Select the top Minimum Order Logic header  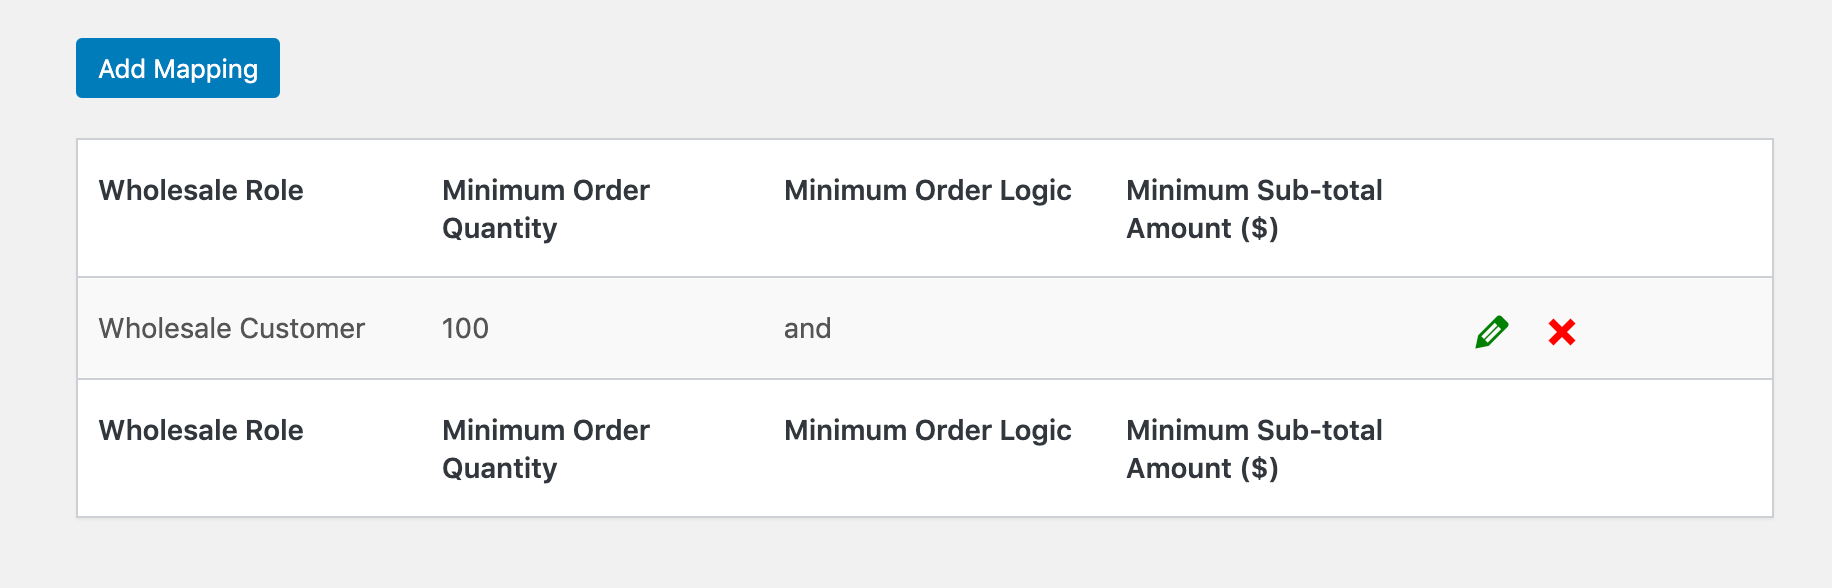click(x=927, y=190)
